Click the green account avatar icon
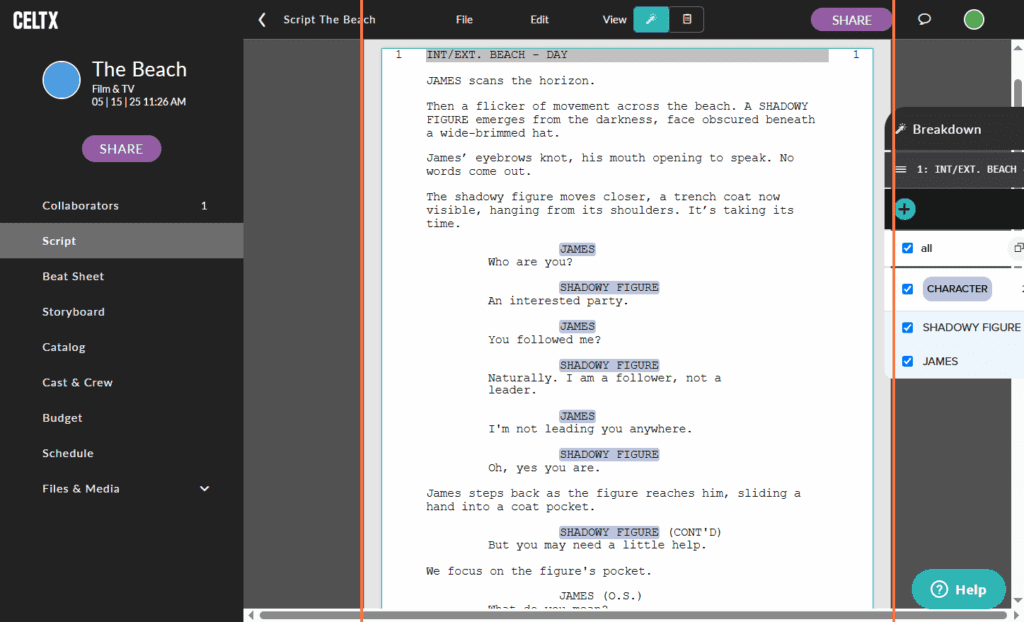Screen dimensions: 1024x622 click(973, 19)
